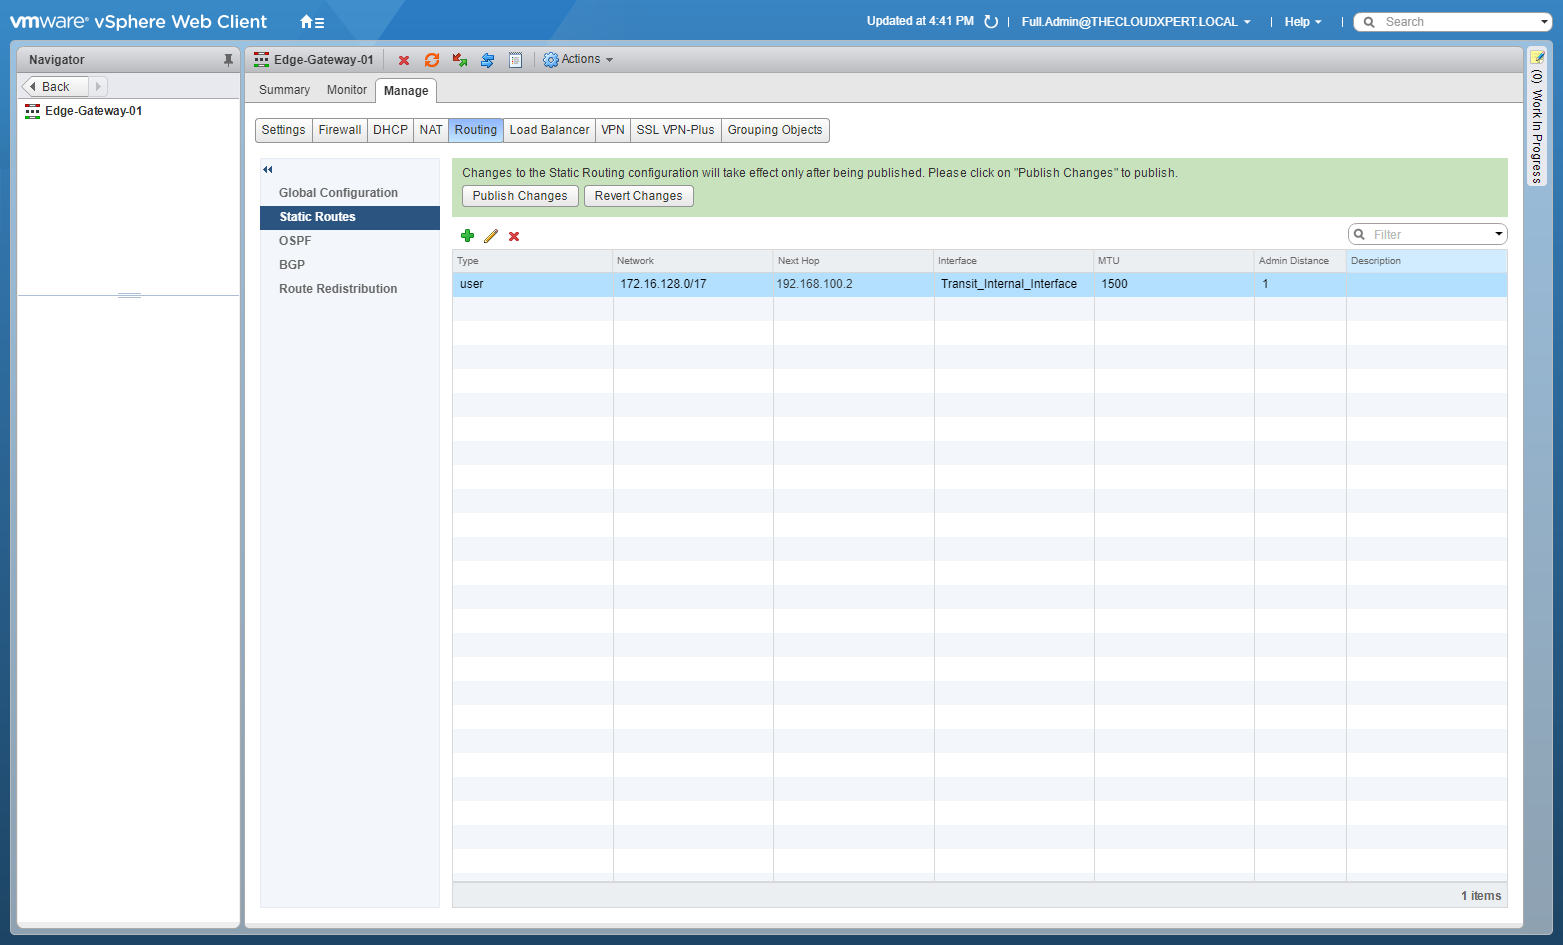Click the pencil edit route icon
1563x945 pixels.
click(x=491, y=236)
